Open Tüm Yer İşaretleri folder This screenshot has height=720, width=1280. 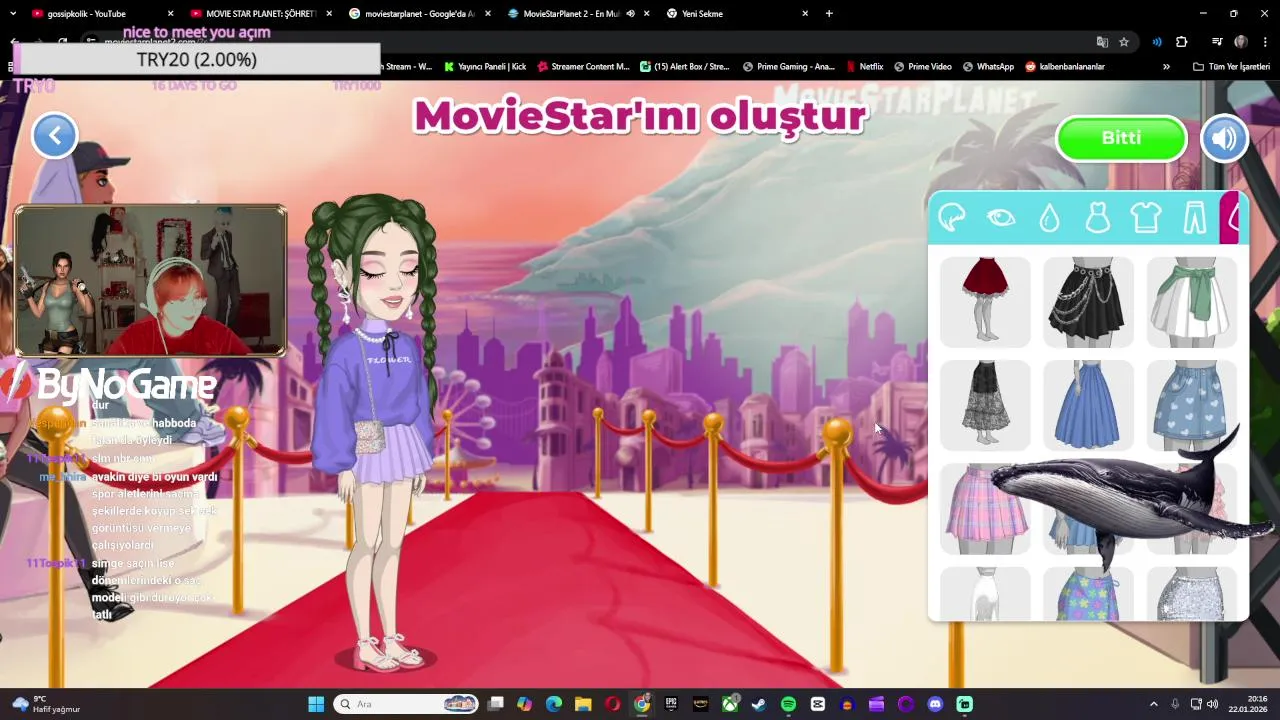(1232, 67)
